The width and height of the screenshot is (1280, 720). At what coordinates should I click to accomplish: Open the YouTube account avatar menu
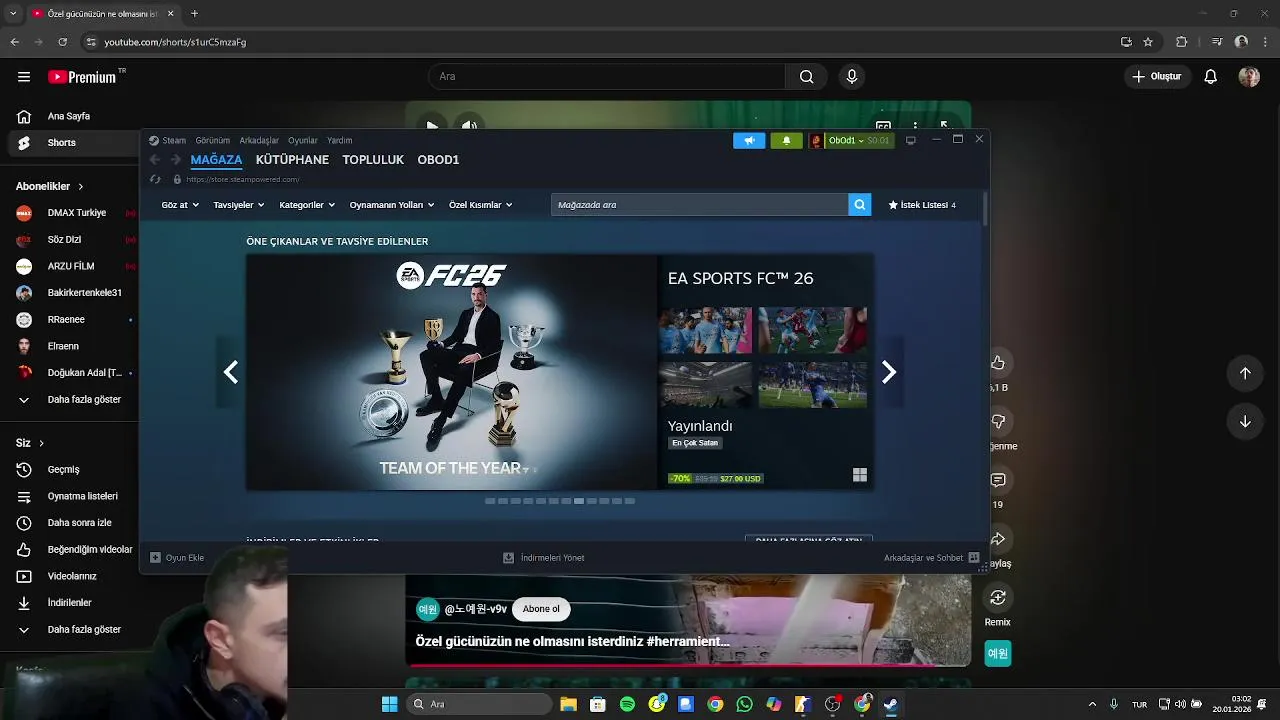1249,77
